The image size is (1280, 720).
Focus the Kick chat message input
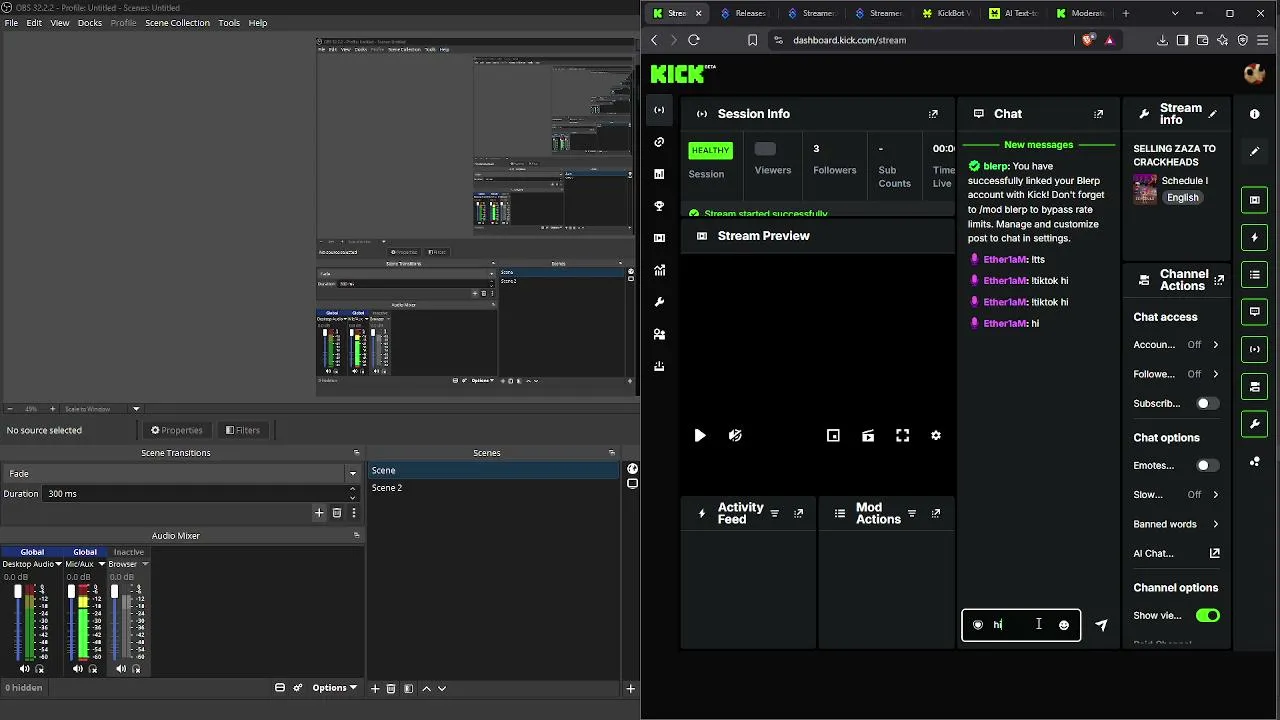[x=1021, y=625]
